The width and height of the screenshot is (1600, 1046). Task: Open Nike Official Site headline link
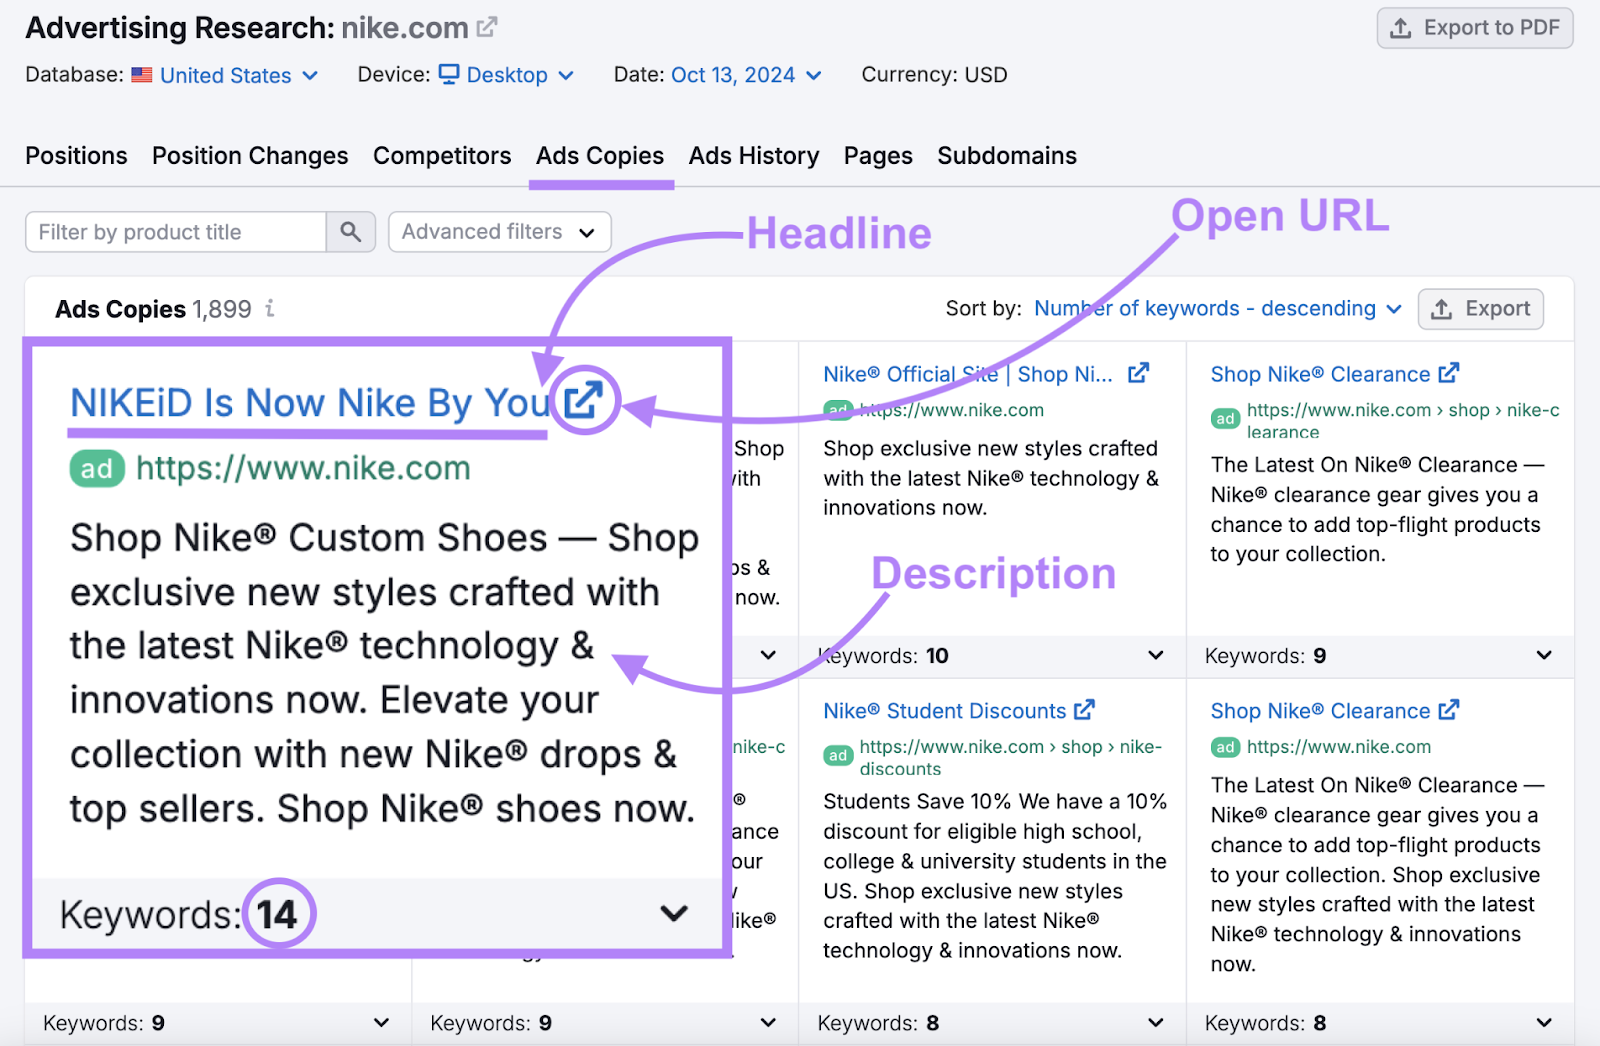(x=967, y=374)
